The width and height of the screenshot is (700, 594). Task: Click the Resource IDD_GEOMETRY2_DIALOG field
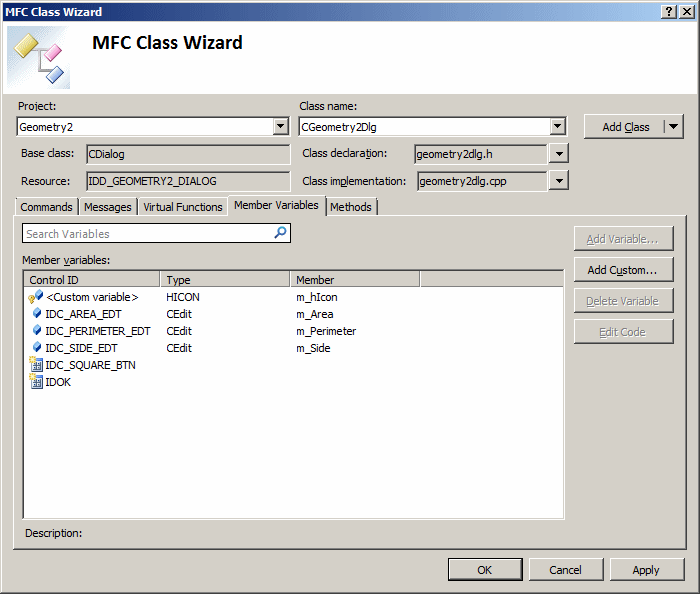(x=188, y=181)
